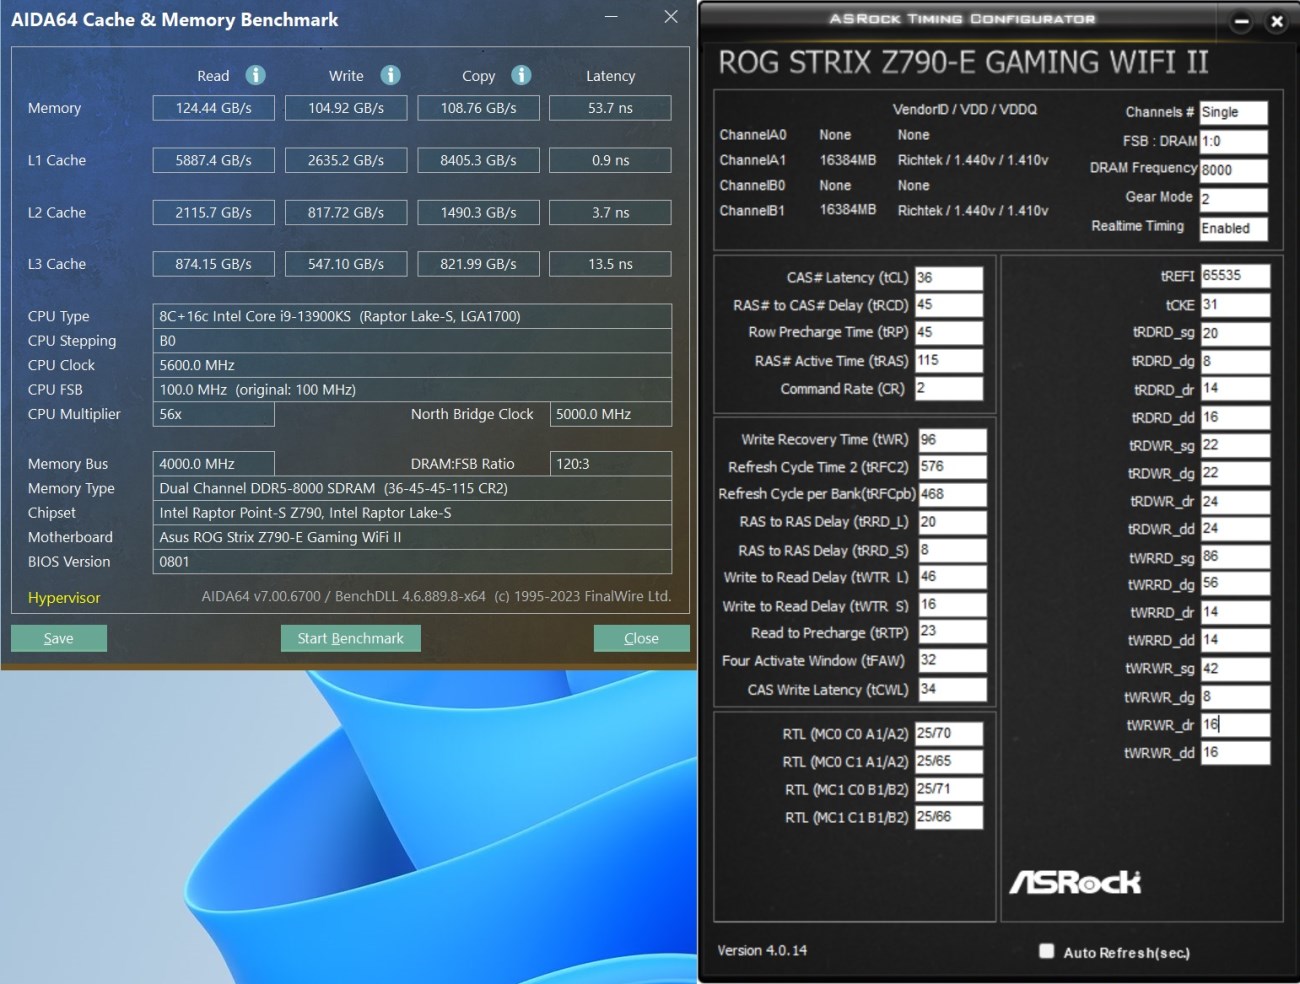Select the CAS Write Latency (tCWL) field
This screenshot has width=1300, height=984.
click(952, 689)
